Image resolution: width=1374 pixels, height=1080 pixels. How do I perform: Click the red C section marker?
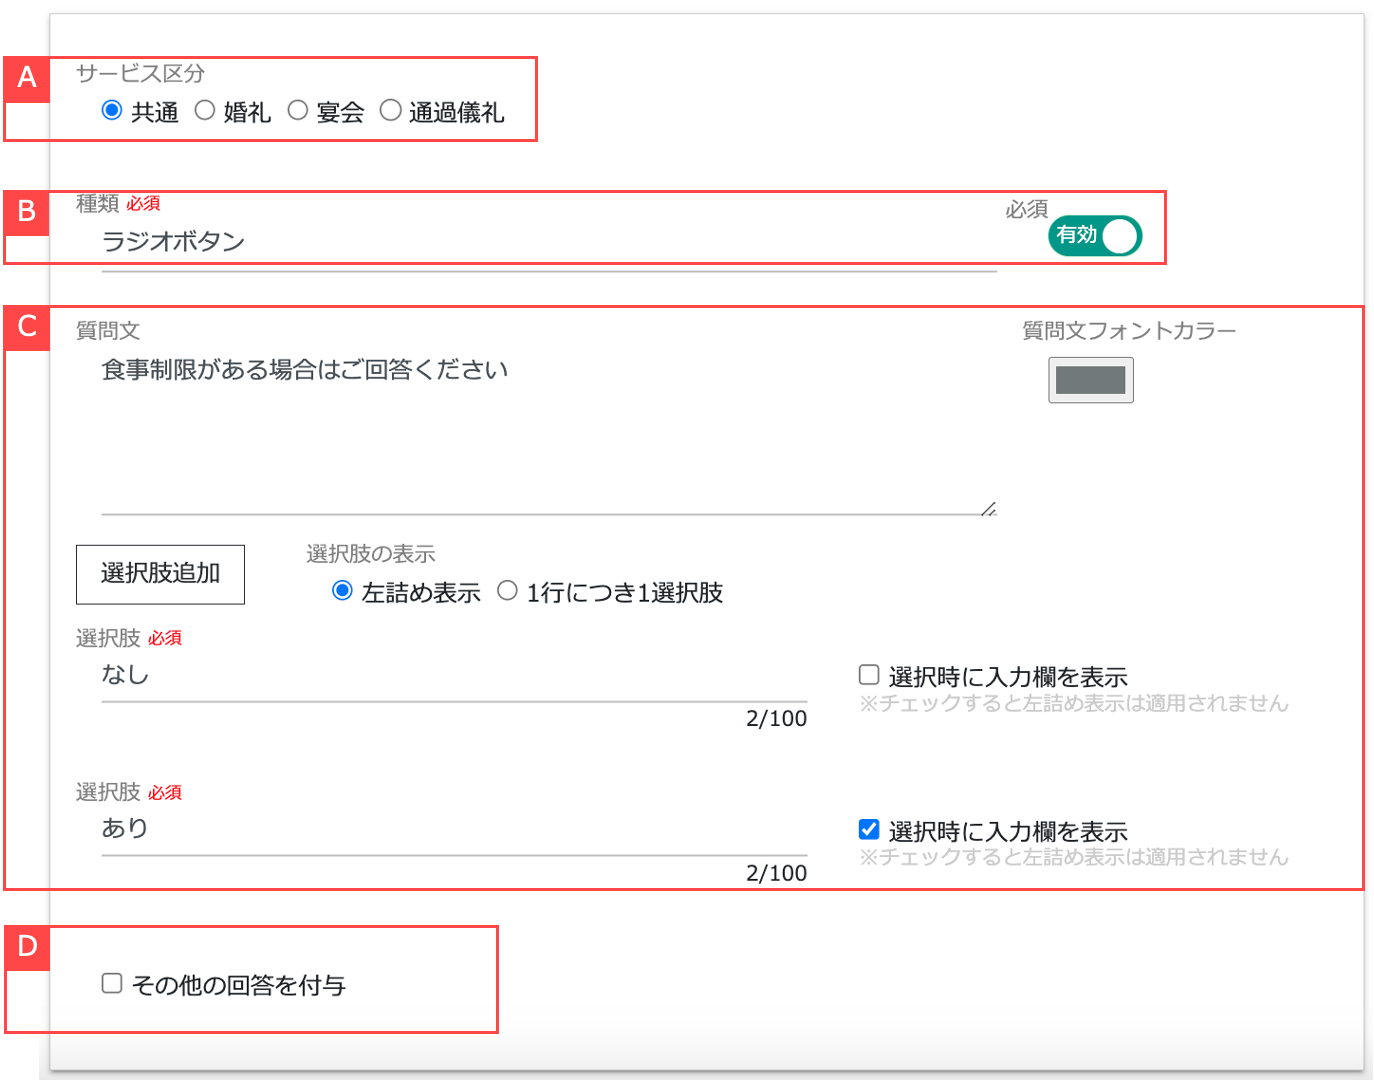coord(27,325)
